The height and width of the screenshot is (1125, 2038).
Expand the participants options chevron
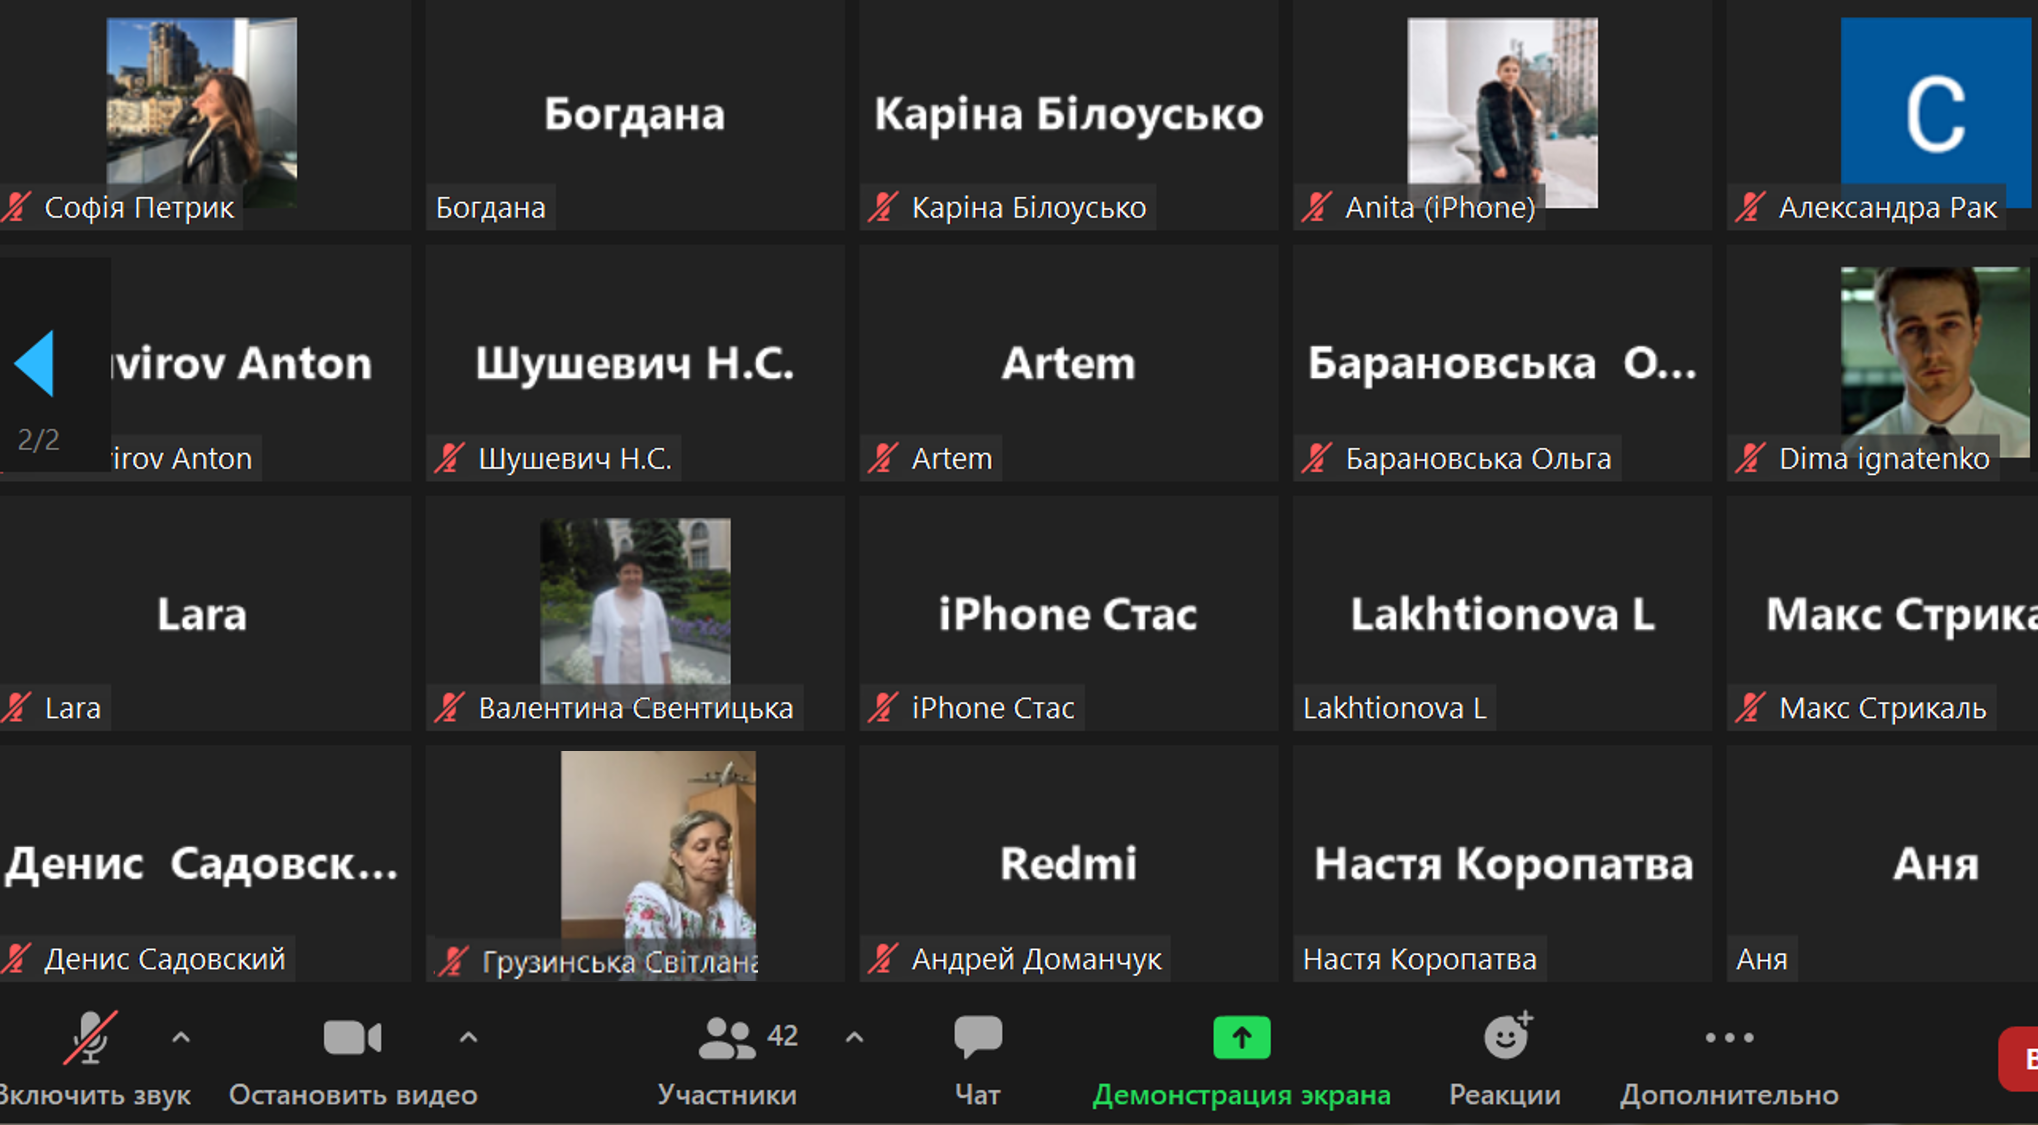tap(854, 1037)
